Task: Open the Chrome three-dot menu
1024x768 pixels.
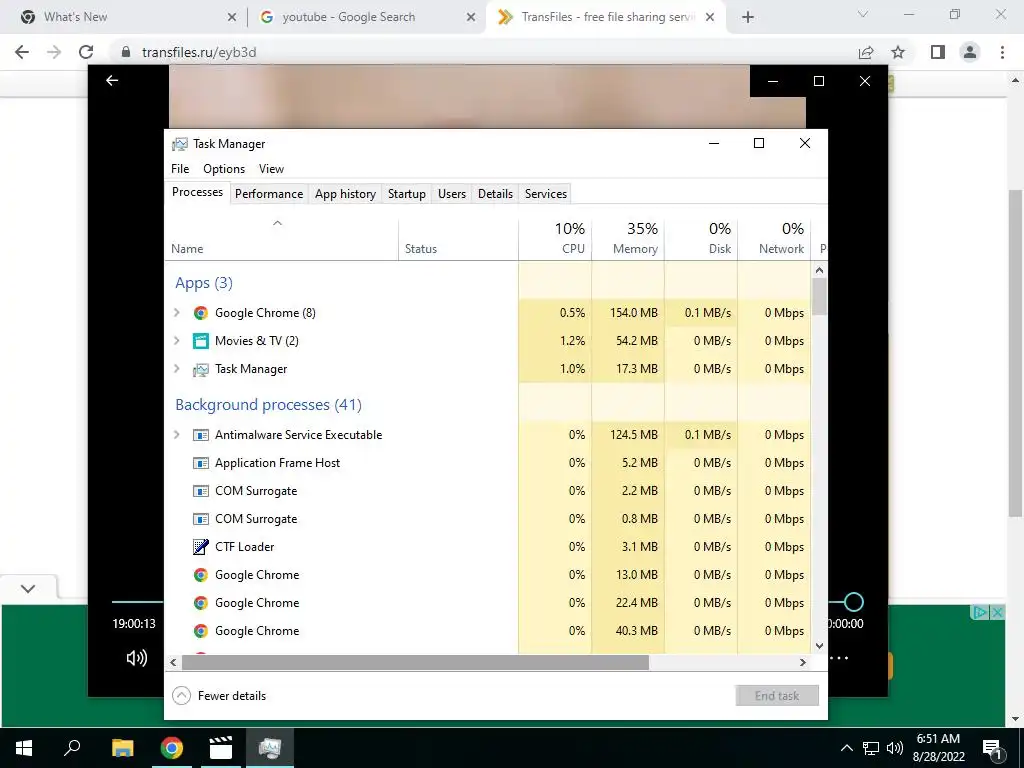Action: [1002, 52]
